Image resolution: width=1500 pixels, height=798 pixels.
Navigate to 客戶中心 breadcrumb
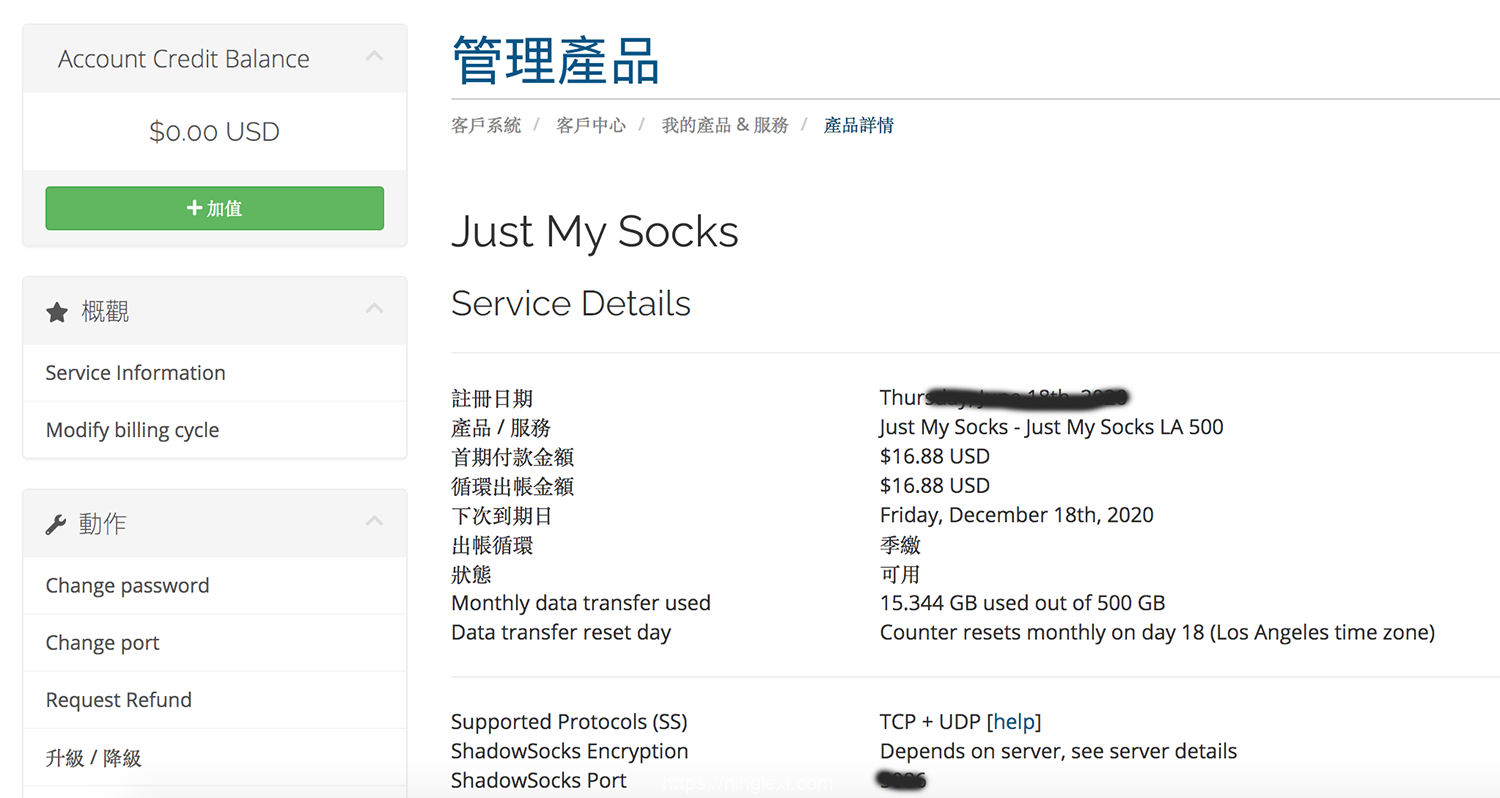[591, 125]
